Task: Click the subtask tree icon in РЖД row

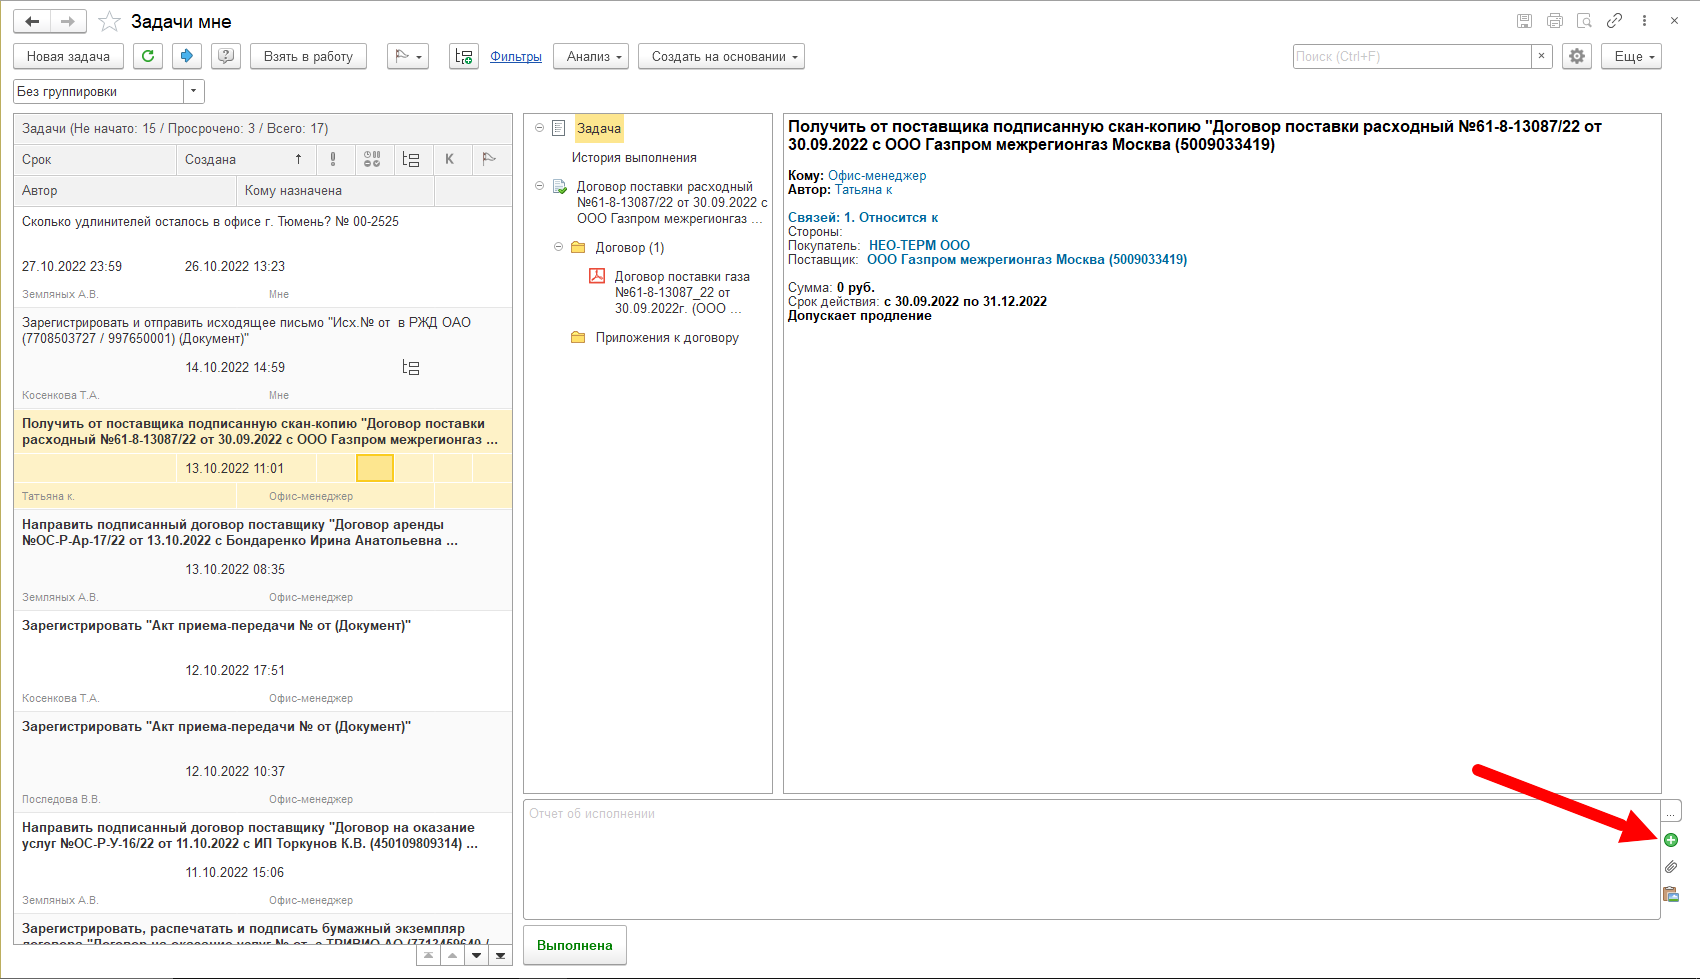Action: tap(411, 367)
